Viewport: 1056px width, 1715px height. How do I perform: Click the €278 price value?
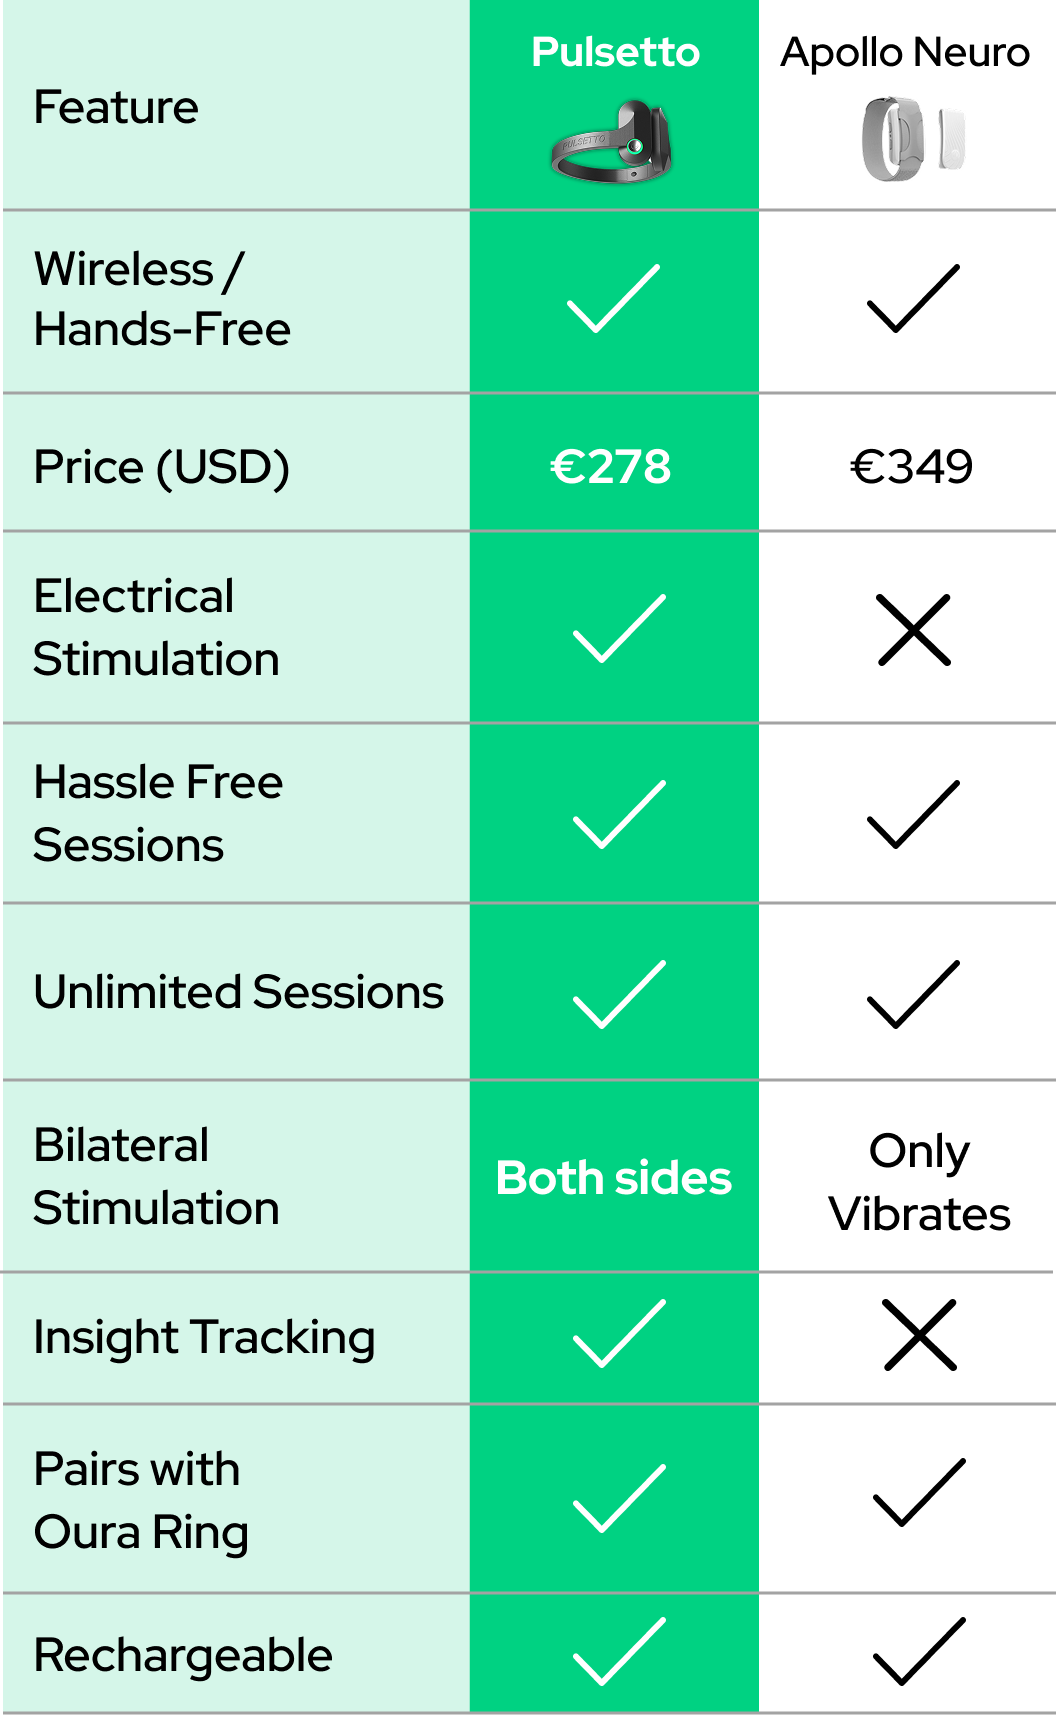611,467
